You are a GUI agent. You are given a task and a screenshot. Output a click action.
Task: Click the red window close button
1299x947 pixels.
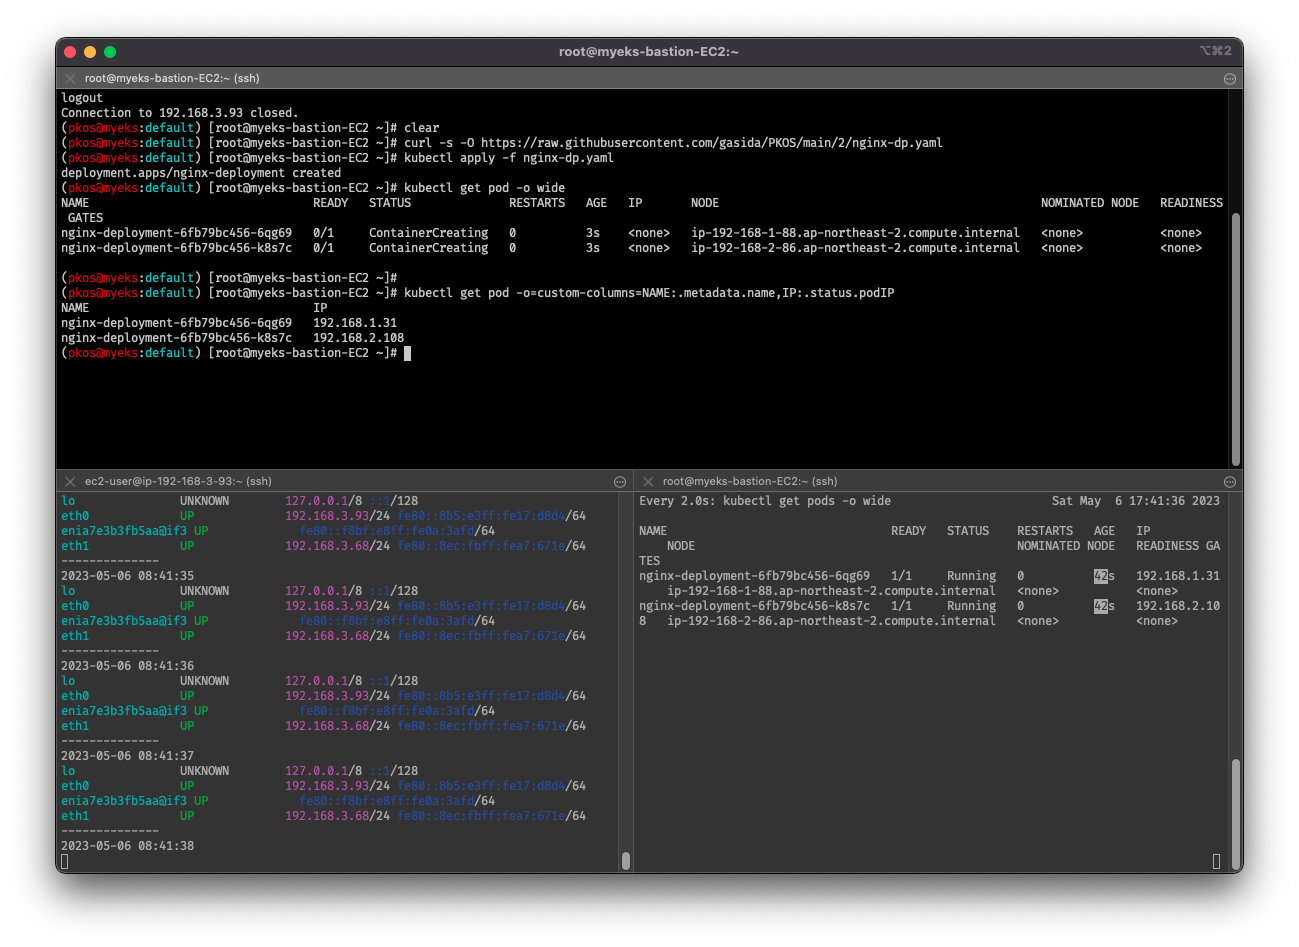point(70,52)
